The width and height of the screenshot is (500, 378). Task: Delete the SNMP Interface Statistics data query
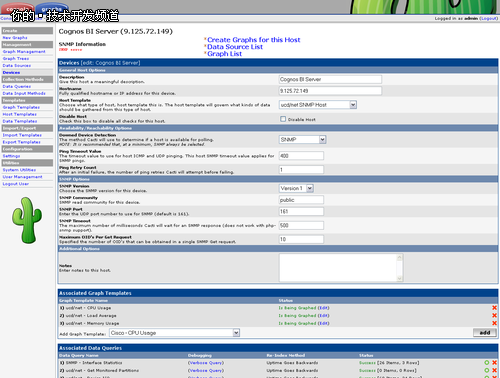point(494,362)
